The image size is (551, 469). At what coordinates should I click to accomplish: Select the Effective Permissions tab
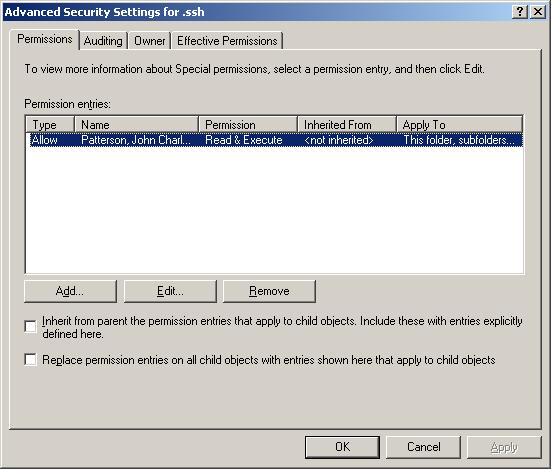[x=227, y=41]
